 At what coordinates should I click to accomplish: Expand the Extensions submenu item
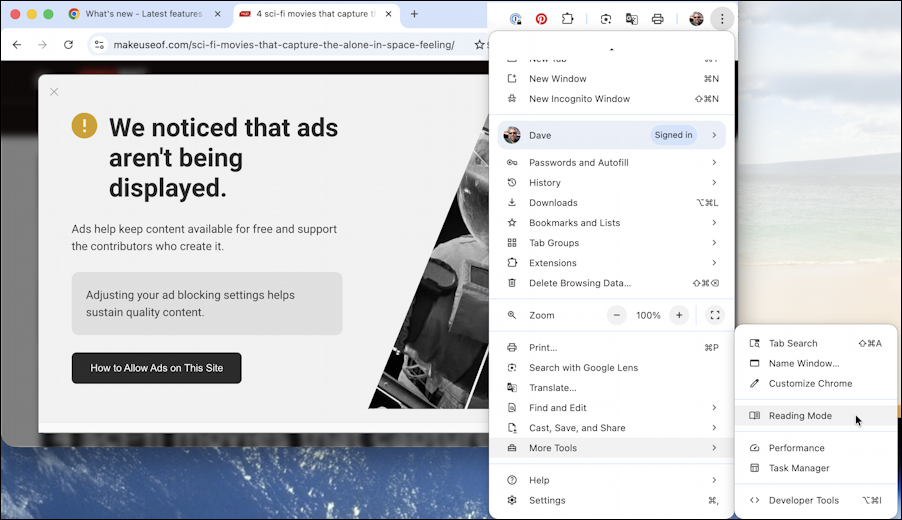click(612, 263)
